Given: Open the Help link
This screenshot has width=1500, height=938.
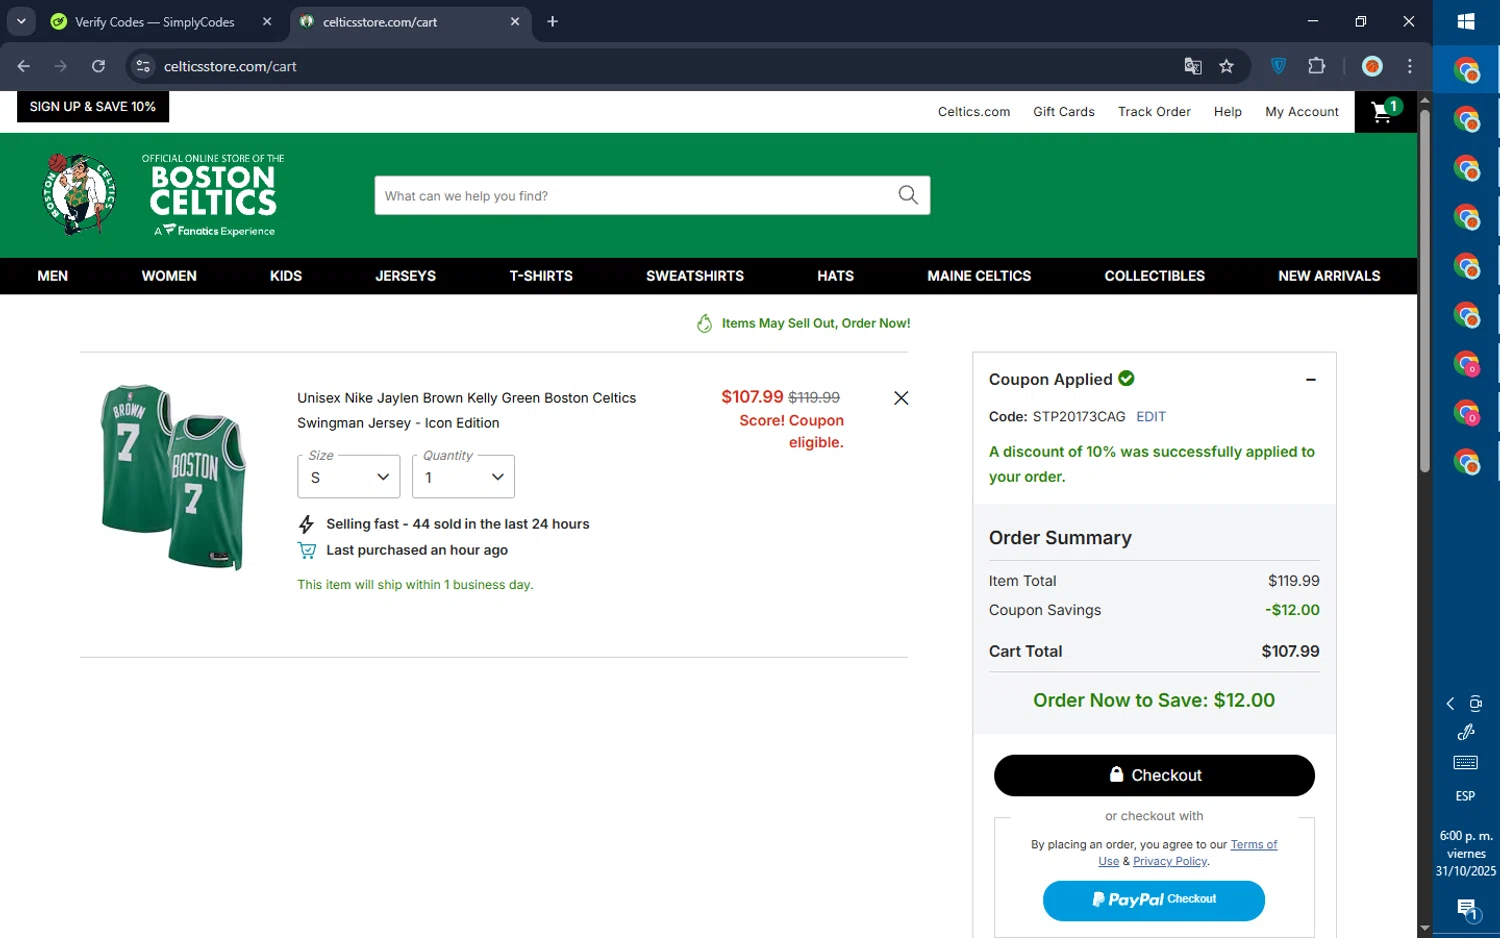Looking at the screenshot, I should click(x=1227, y=112).
